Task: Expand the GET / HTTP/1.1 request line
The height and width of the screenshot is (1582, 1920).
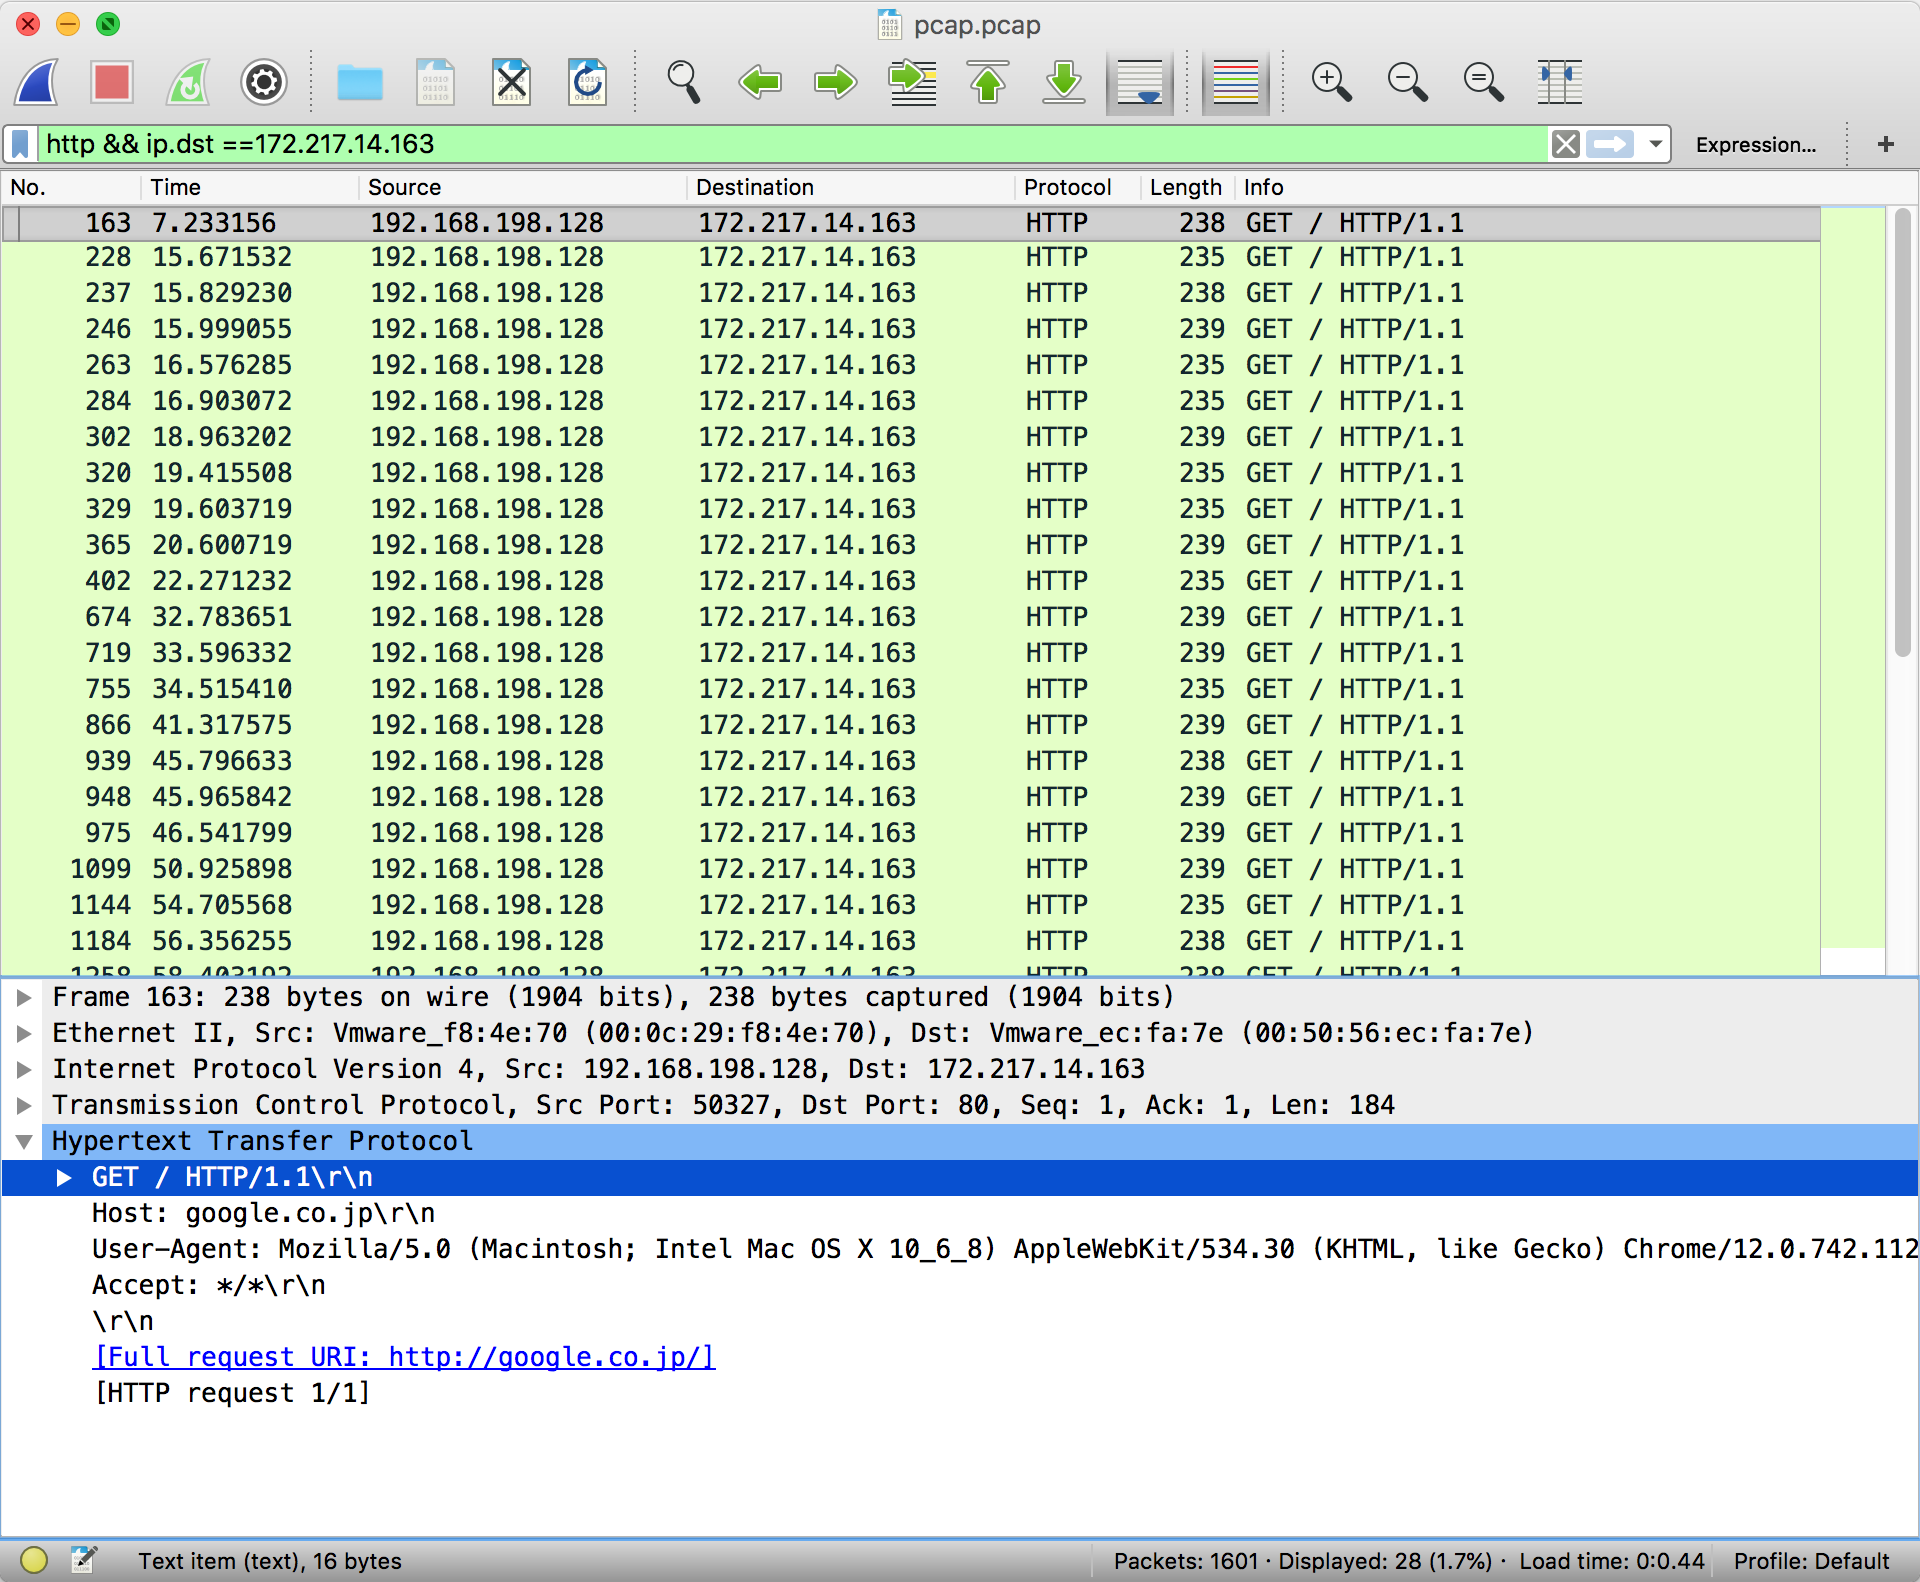Action: tap(65, 1177)
